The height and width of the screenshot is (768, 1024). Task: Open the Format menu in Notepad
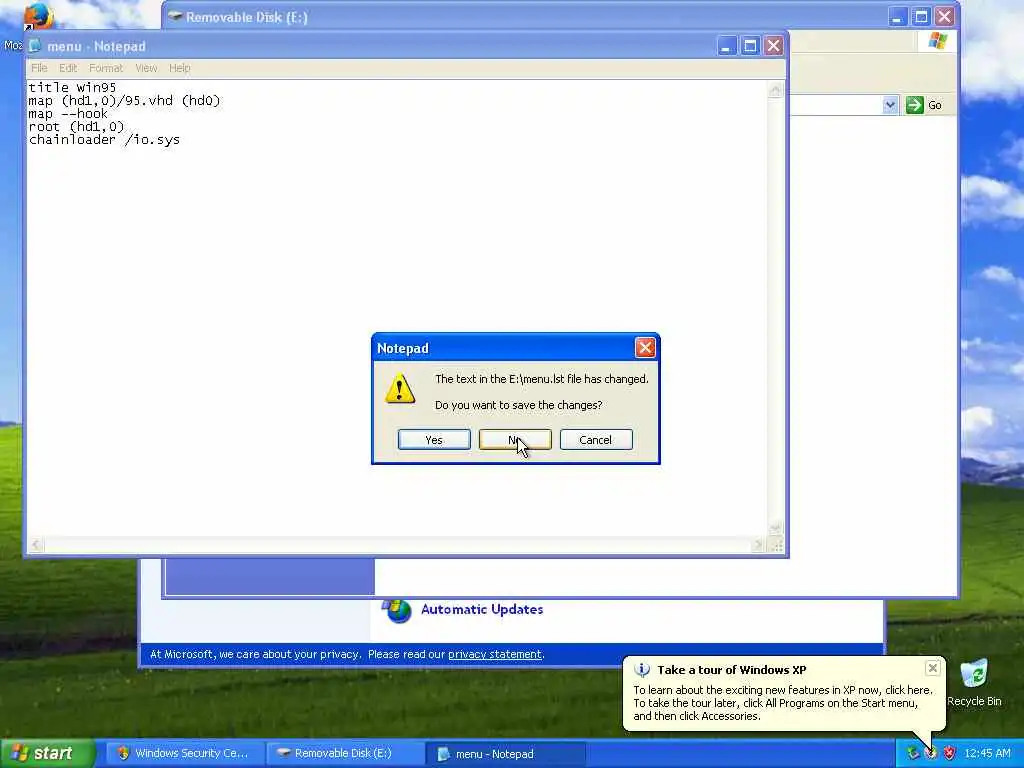click(106, 68)
